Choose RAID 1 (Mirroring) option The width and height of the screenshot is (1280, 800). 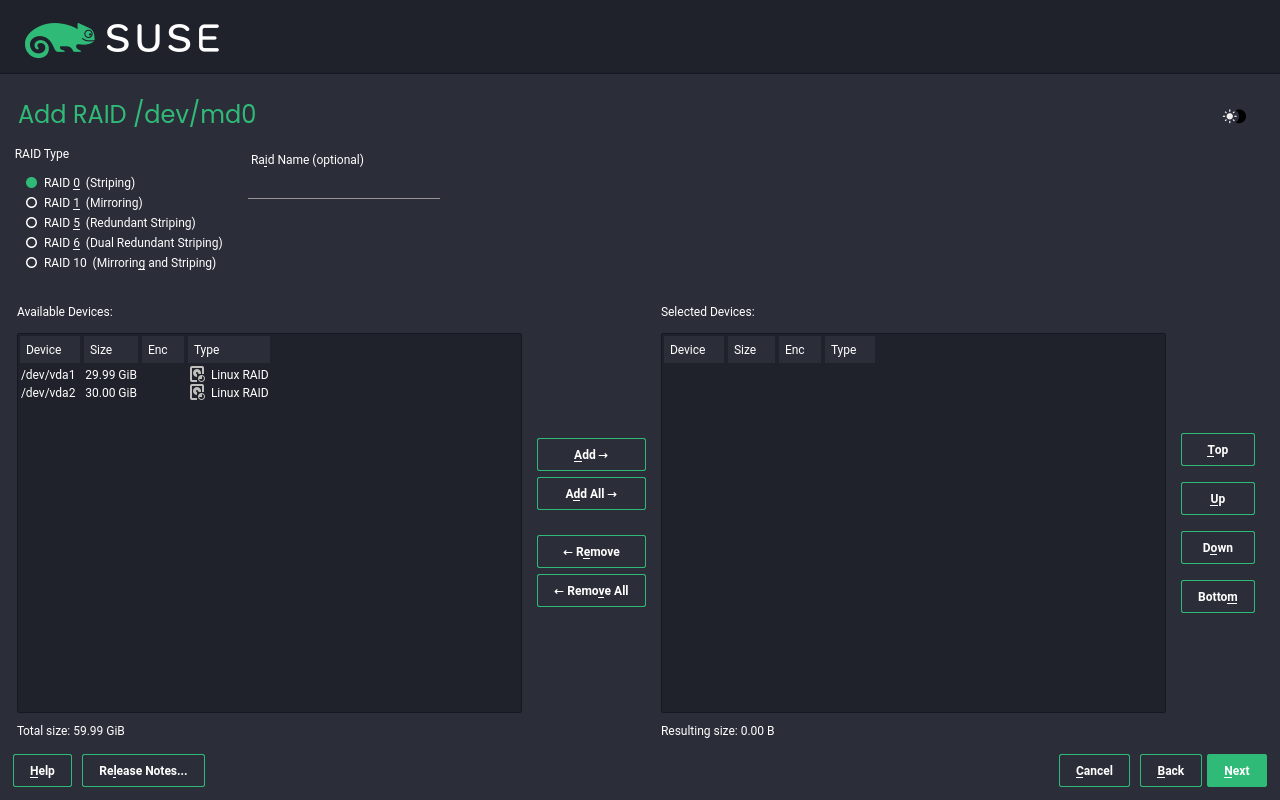pyautogui.click(x=32, y=203)
